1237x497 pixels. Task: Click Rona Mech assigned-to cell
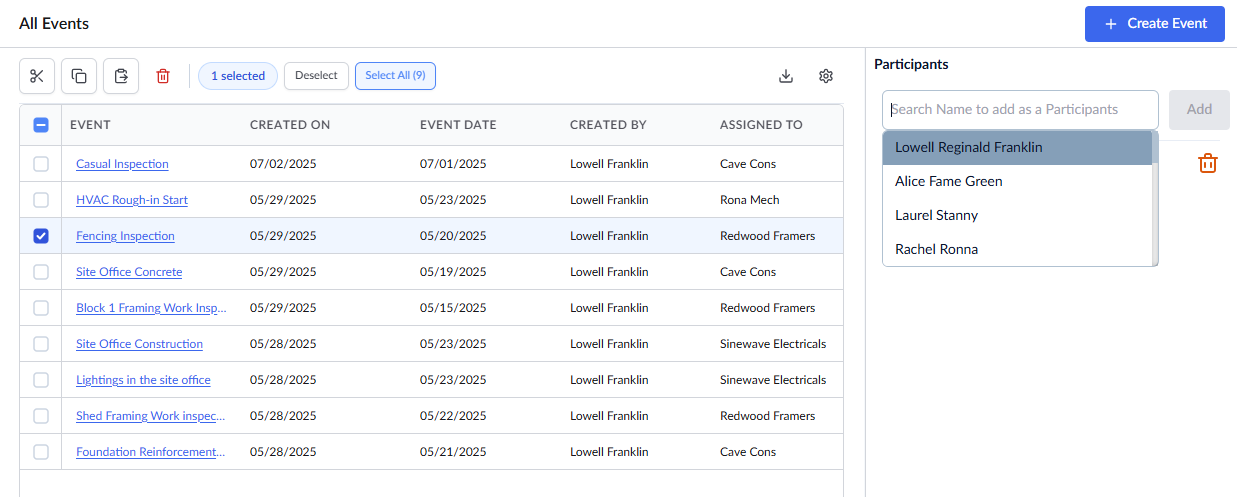[x=749, y=200]
